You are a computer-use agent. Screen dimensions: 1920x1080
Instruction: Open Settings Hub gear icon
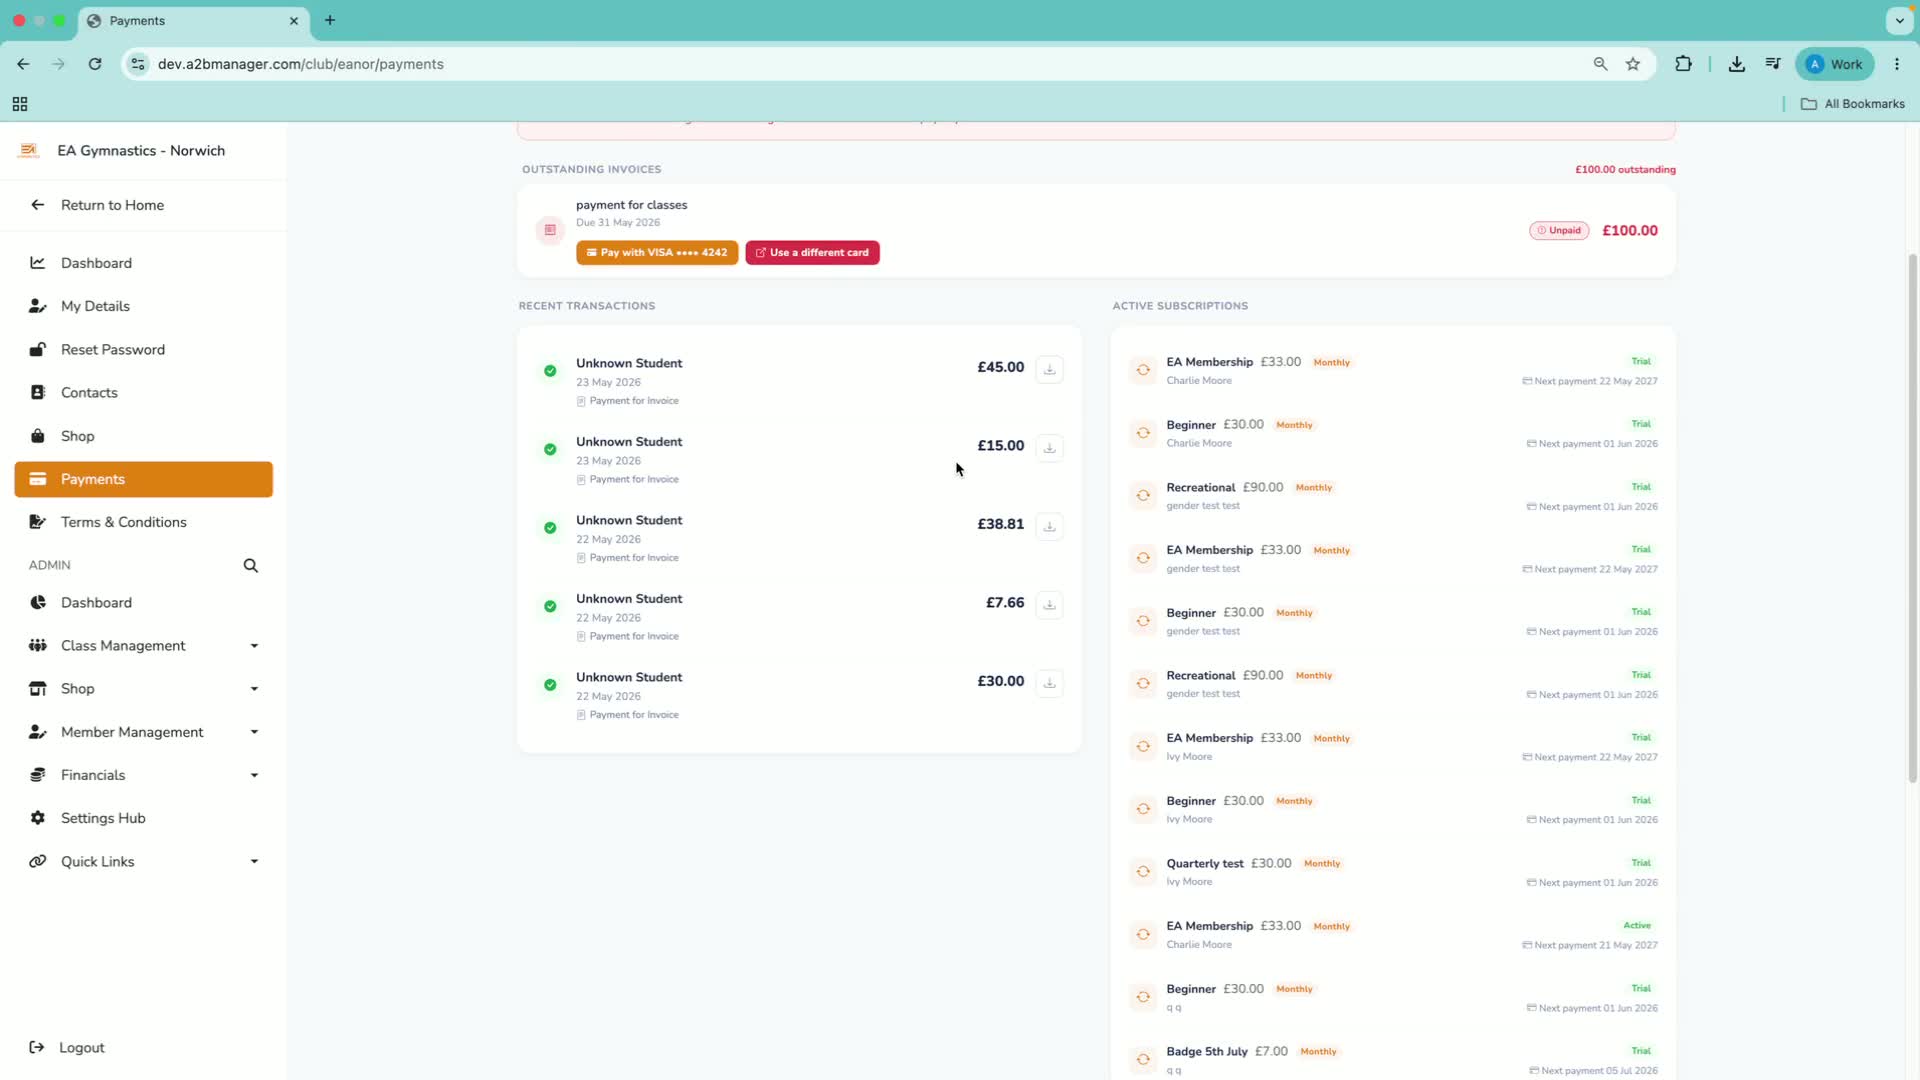click(38, 818)
